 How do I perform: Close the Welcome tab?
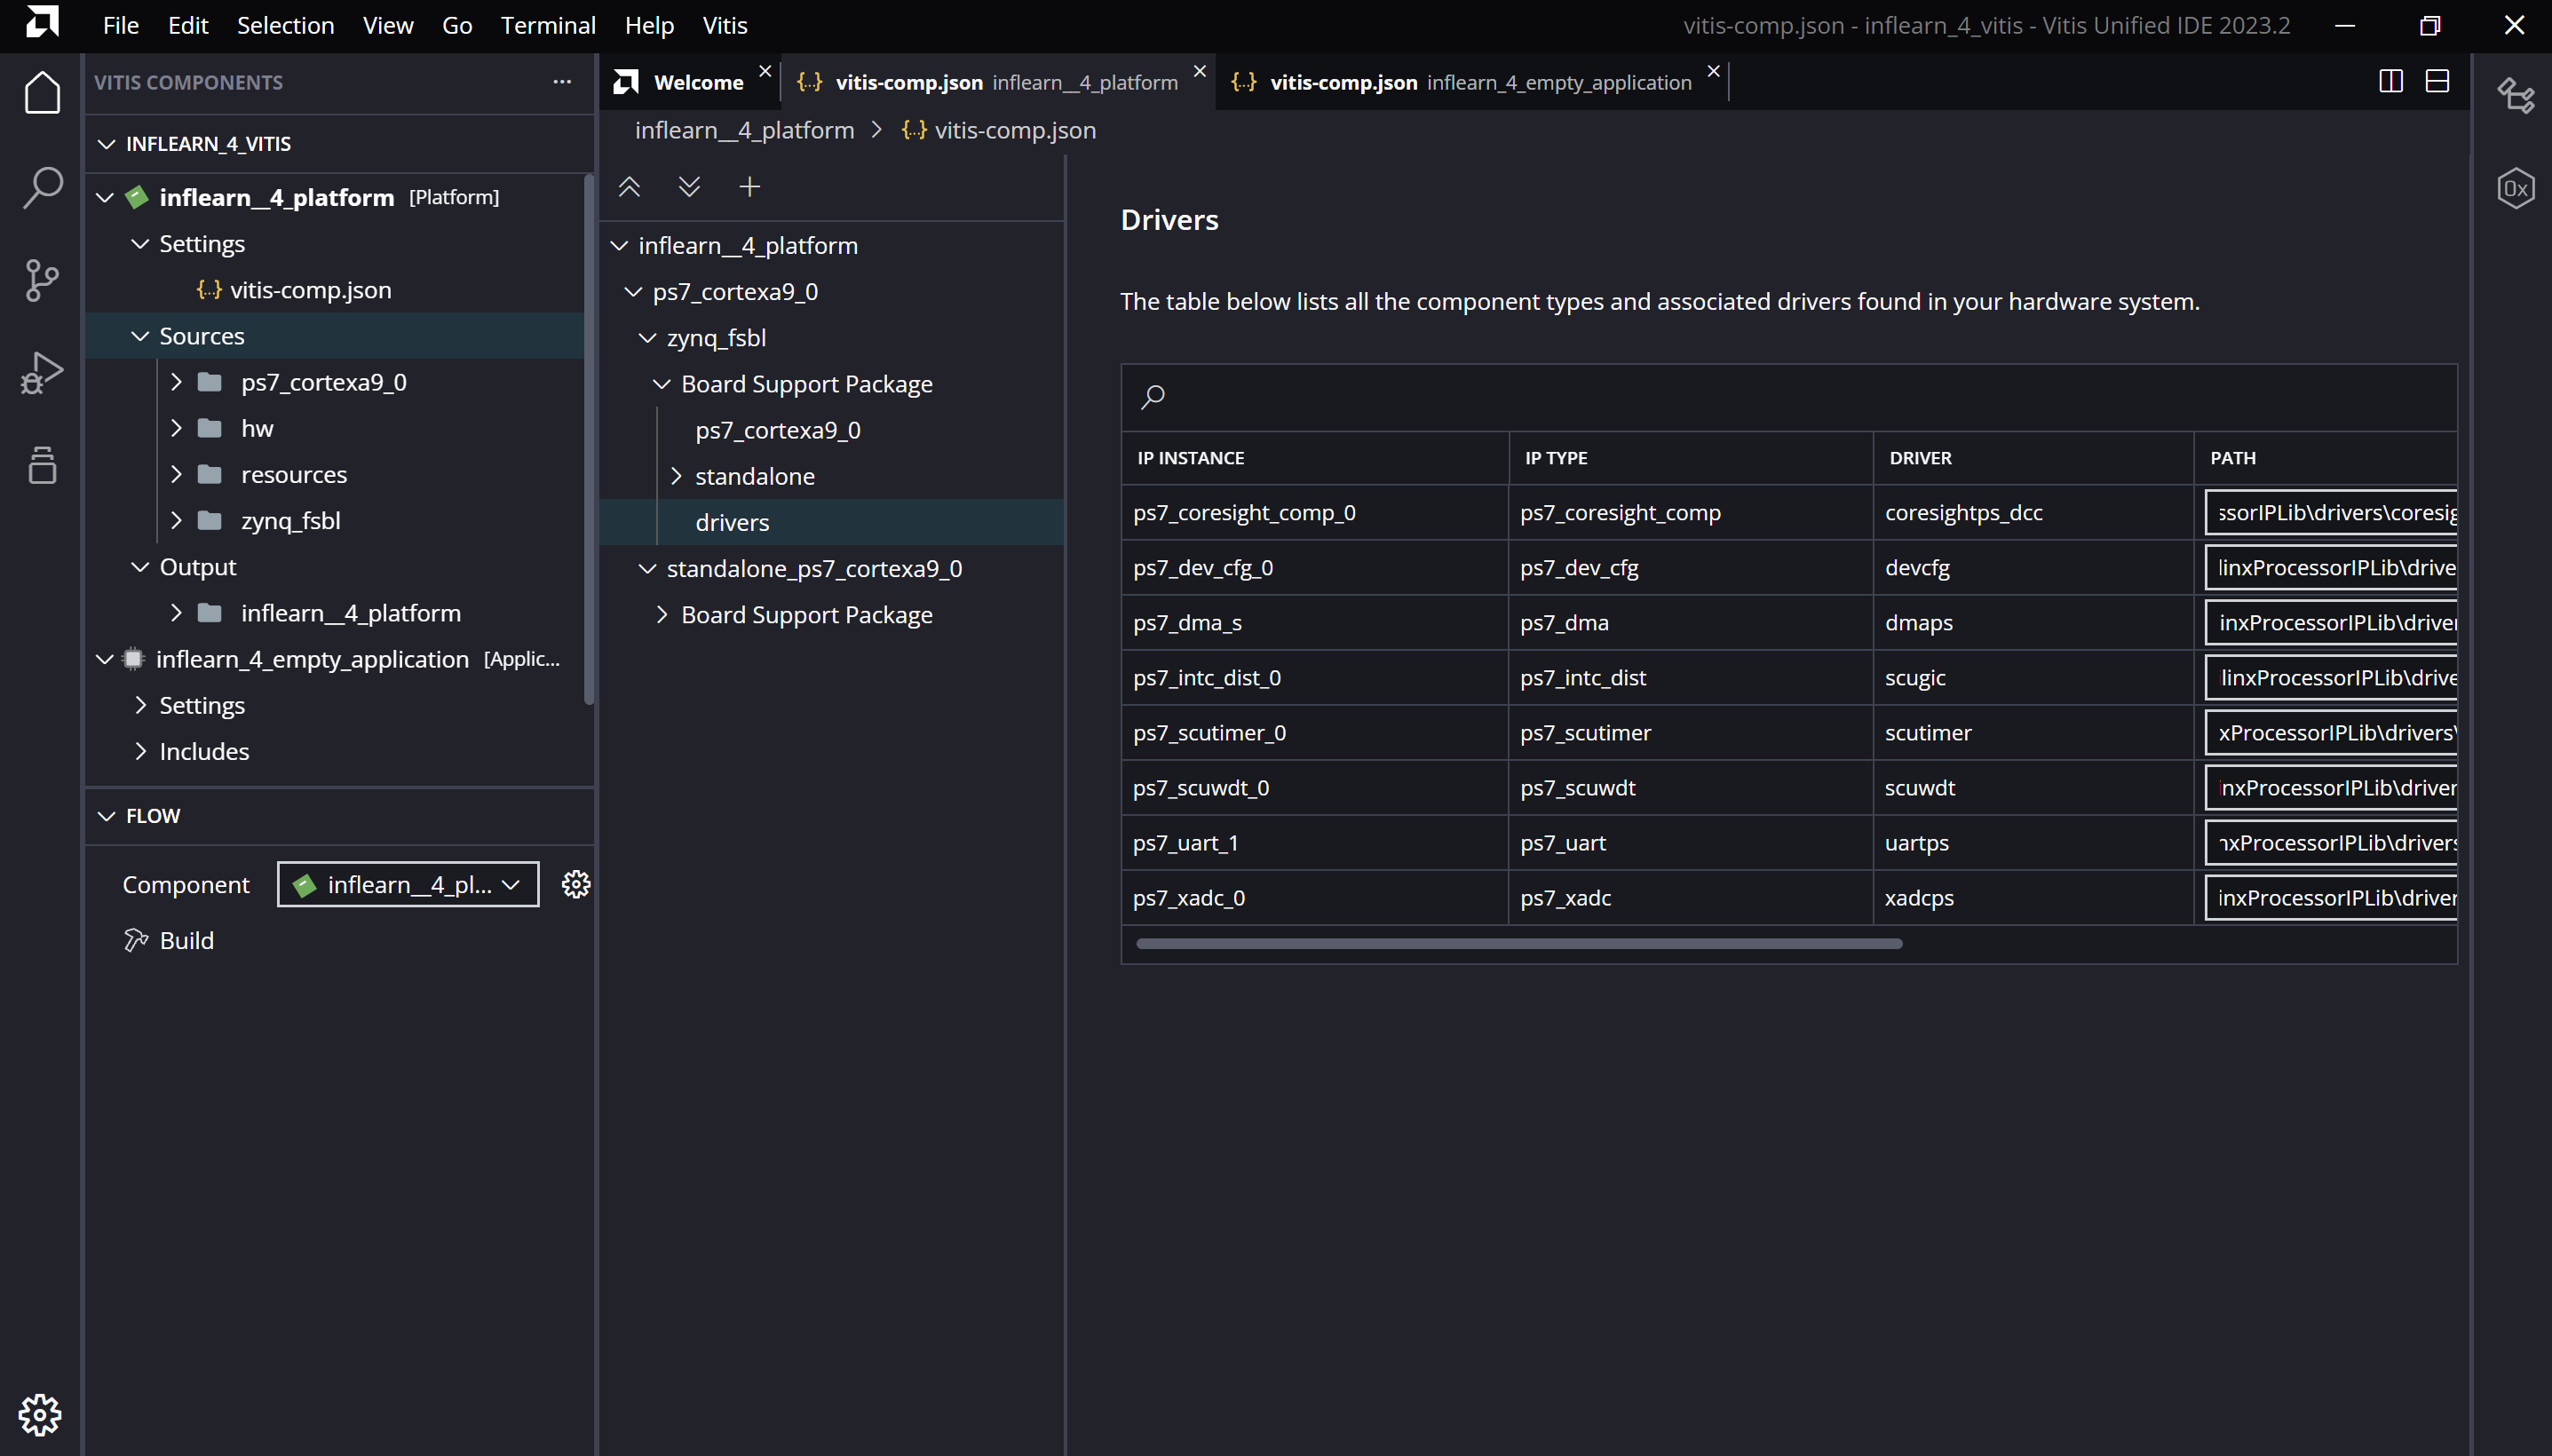(x=765, y=71)
